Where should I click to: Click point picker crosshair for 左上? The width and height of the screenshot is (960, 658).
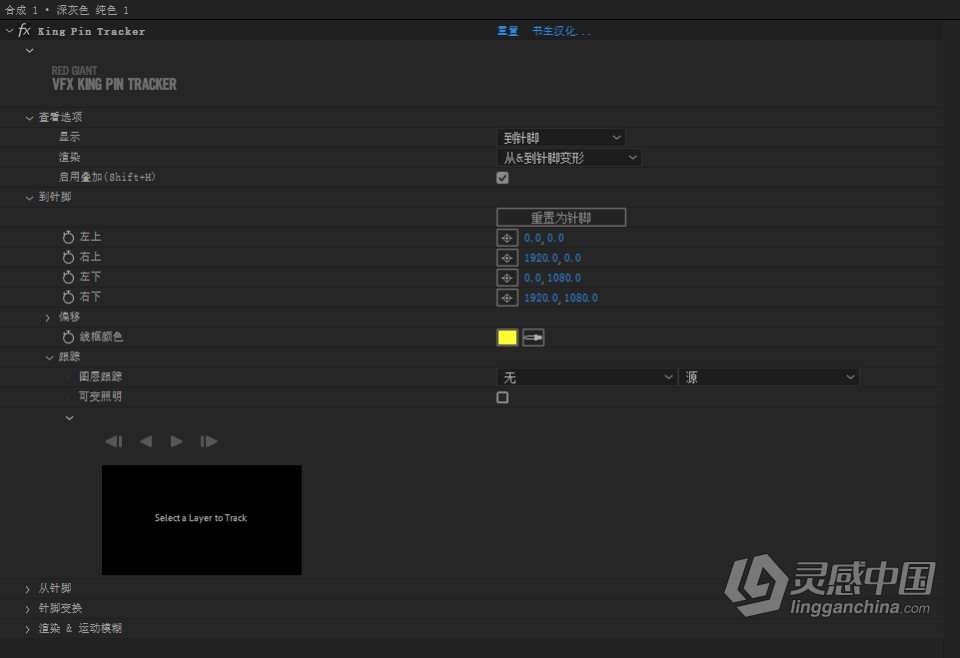(x=507, y=238)
